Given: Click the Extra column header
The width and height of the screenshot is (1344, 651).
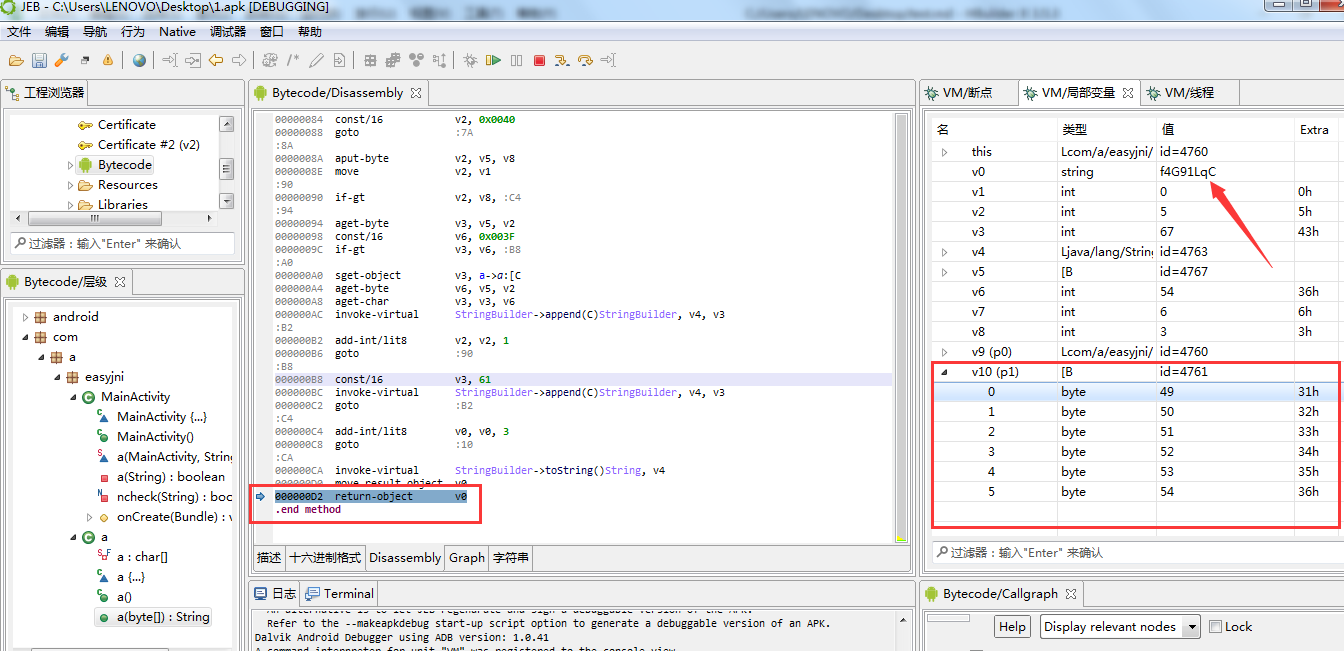Looking at the screenshot, I should pos(1314,130).
